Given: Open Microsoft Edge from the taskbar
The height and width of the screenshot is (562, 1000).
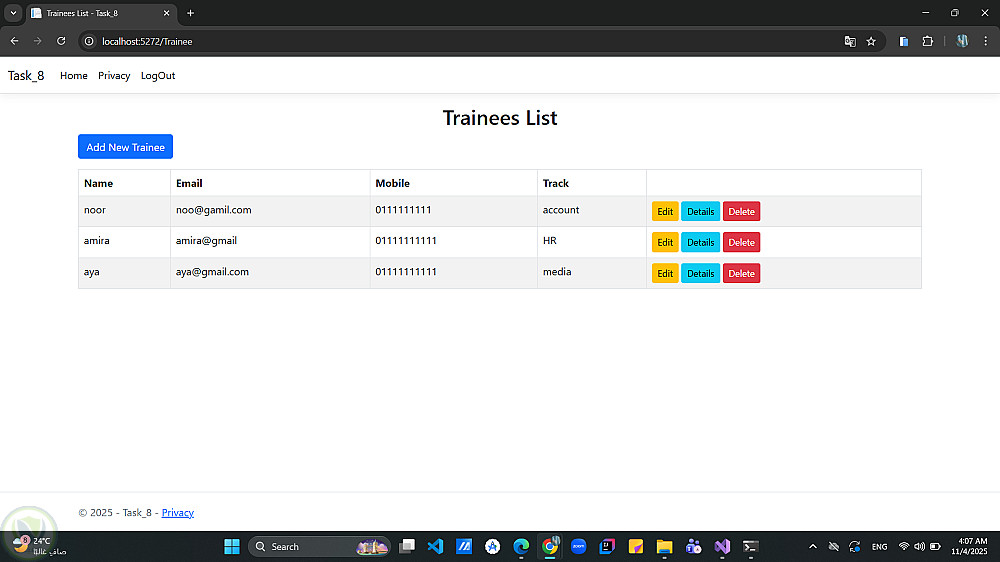Looking at the screenshot, I should [521, 546].
